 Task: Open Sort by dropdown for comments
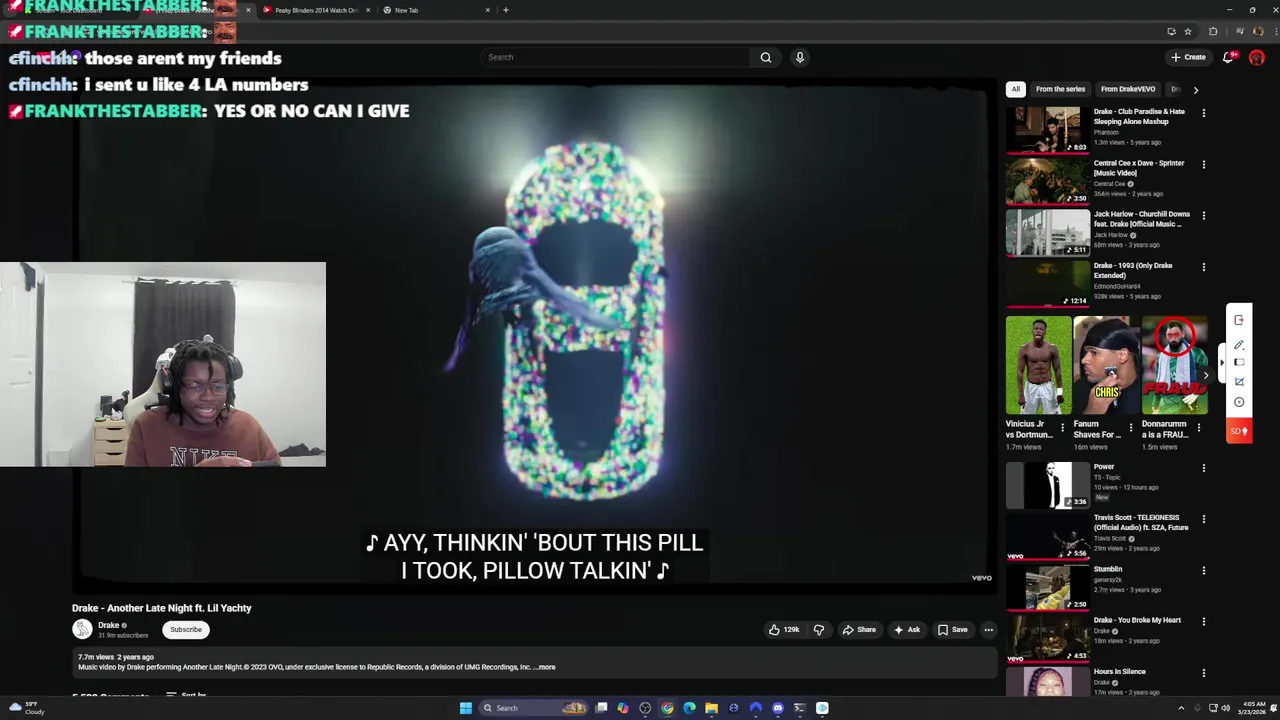click(186, 695)
